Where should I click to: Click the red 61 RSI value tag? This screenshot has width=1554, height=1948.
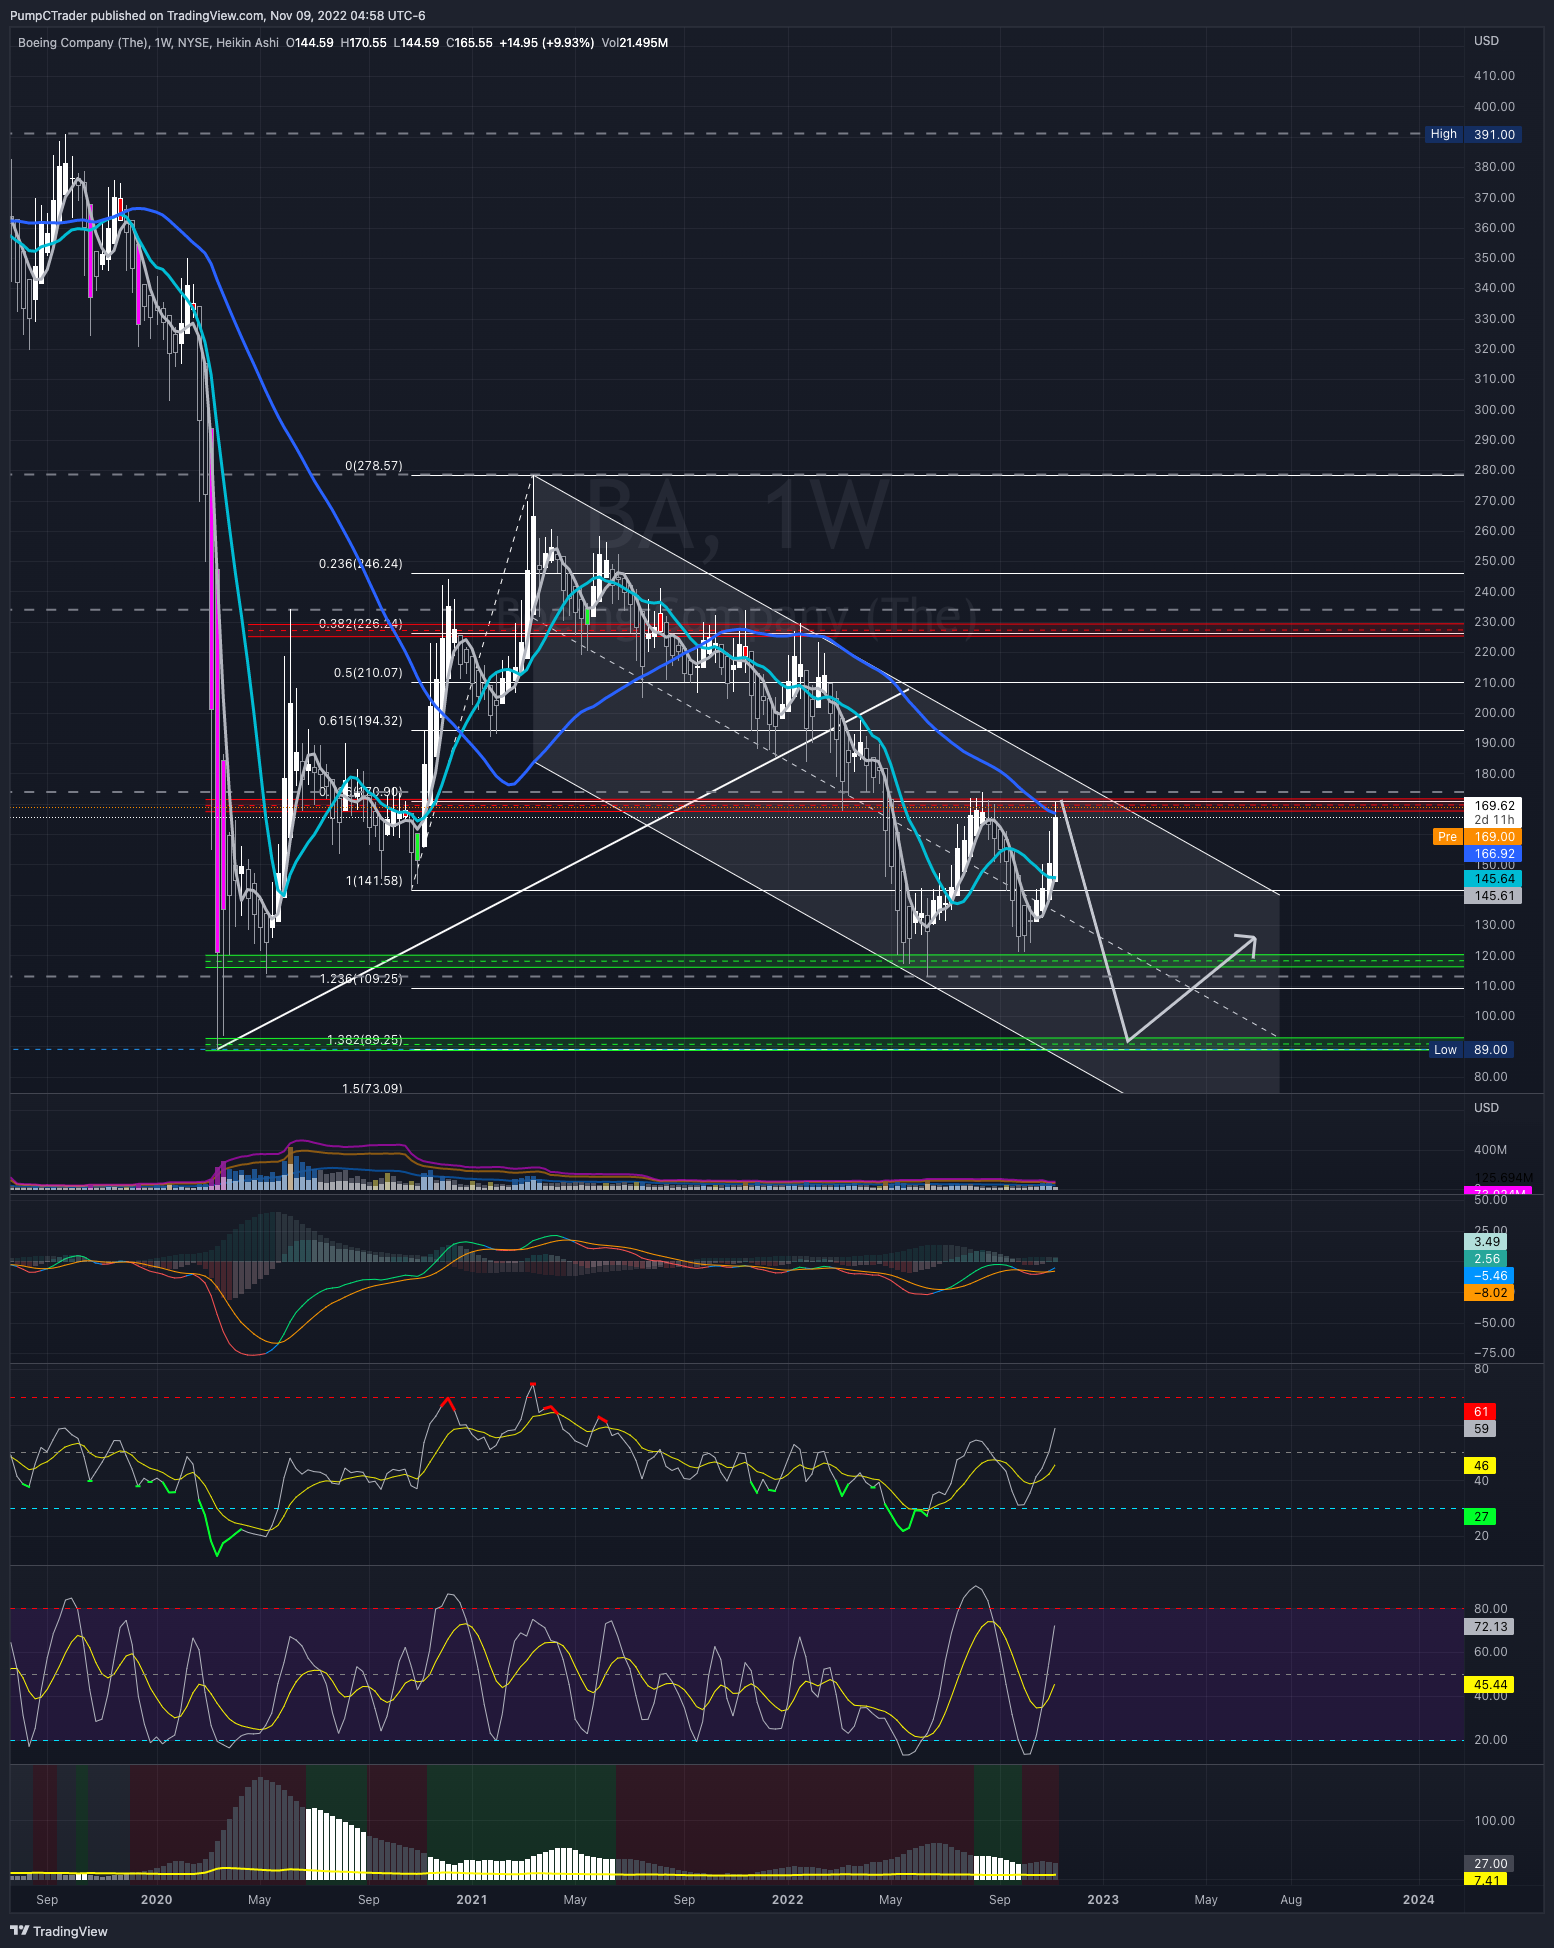[x=1481, y=1412]
